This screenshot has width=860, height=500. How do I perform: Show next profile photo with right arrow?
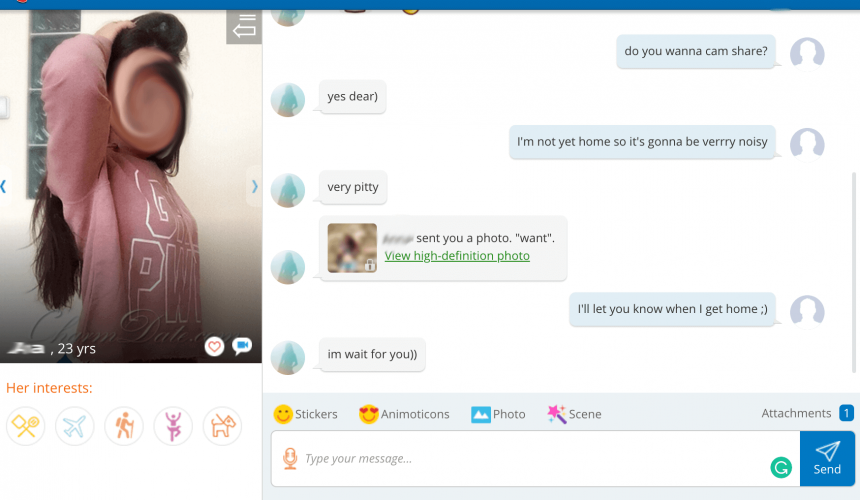click(x=254, y=186)
